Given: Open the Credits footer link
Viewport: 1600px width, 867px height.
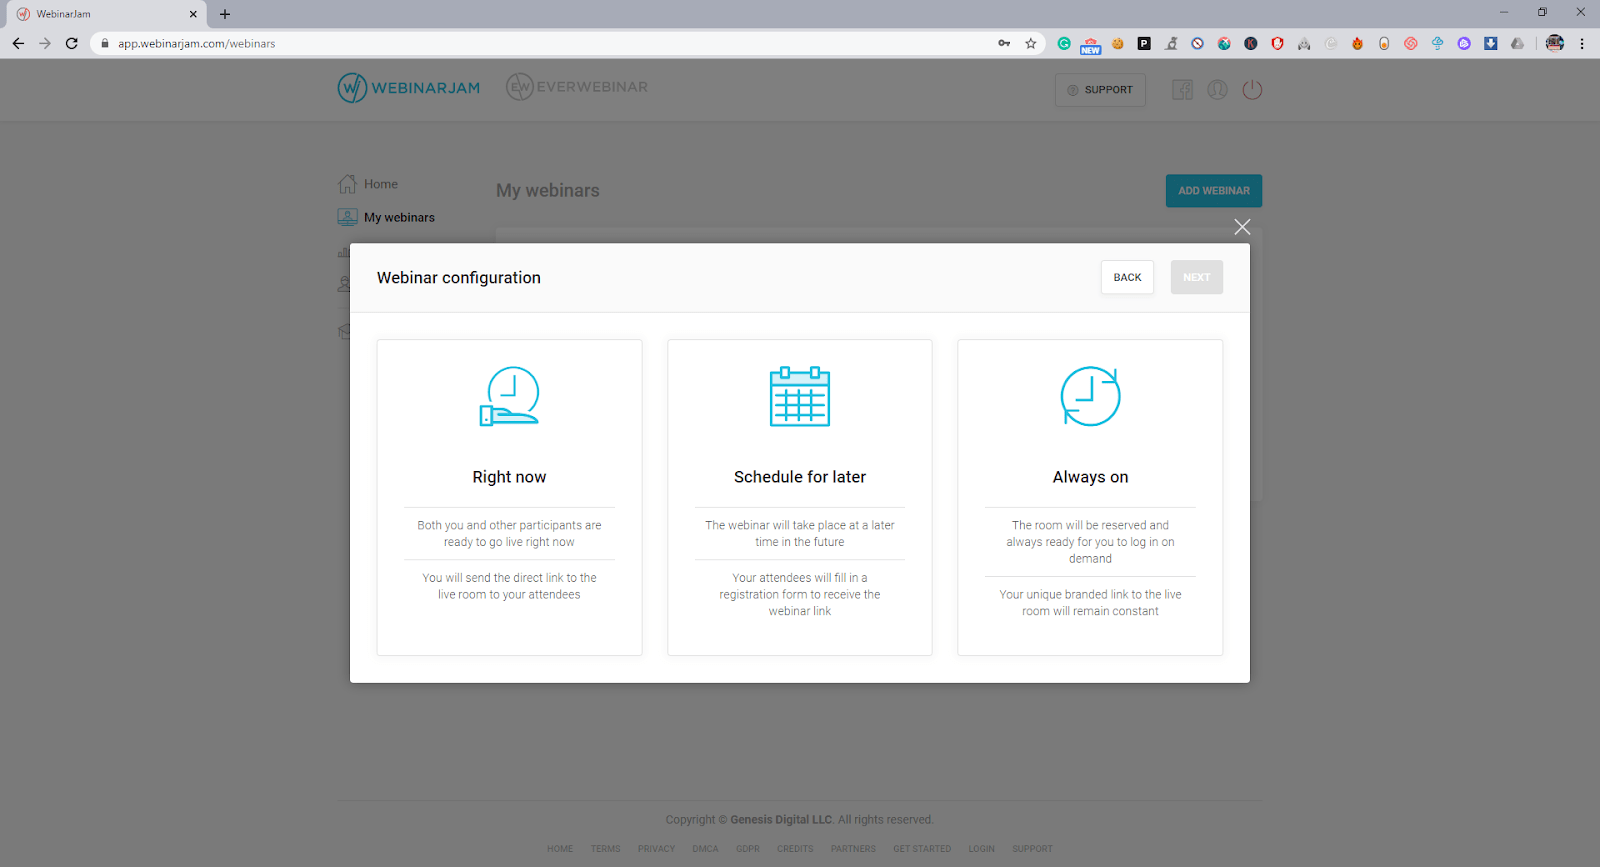Looking at the screenshot, I should point(795,849).
